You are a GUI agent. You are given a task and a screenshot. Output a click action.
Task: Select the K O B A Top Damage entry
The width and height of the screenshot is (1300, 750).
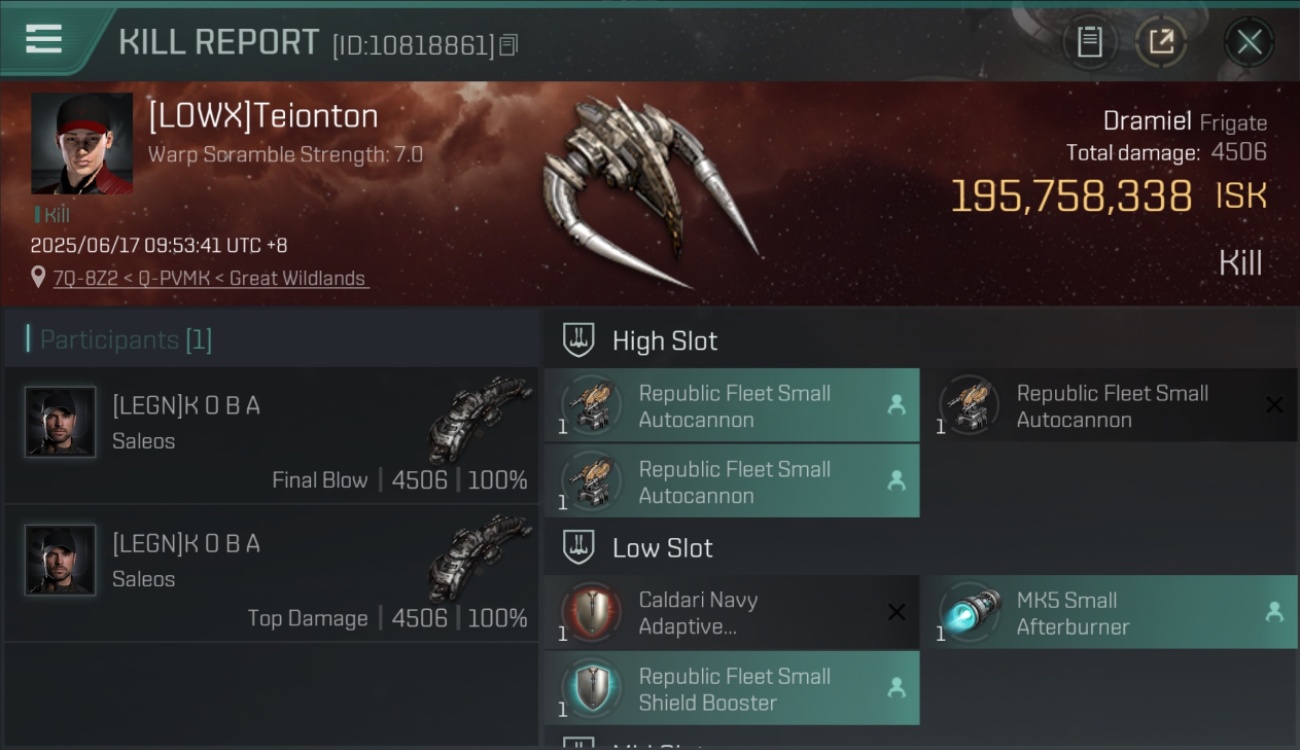point(272,573)
